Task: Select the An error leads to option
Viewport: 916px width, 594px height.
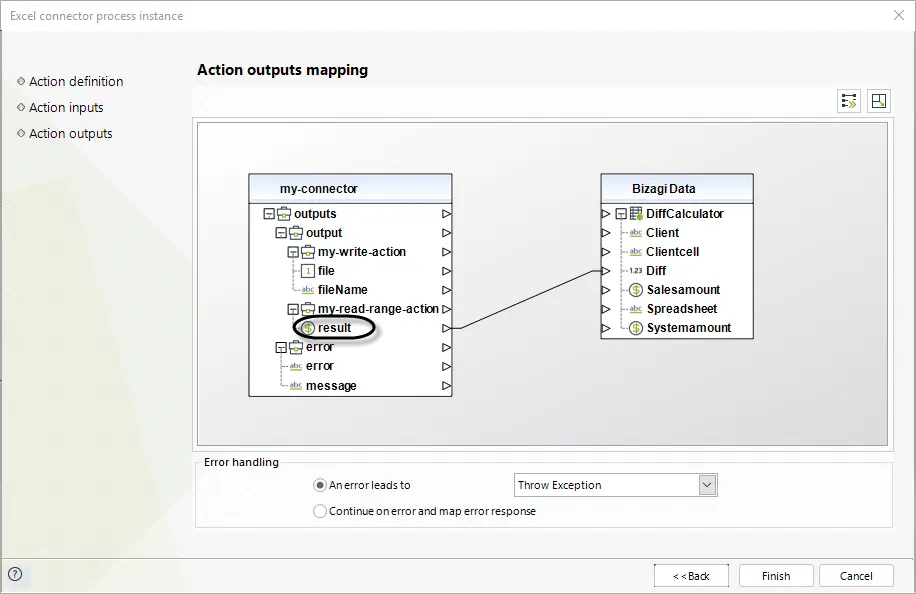Action: (320, 485)
